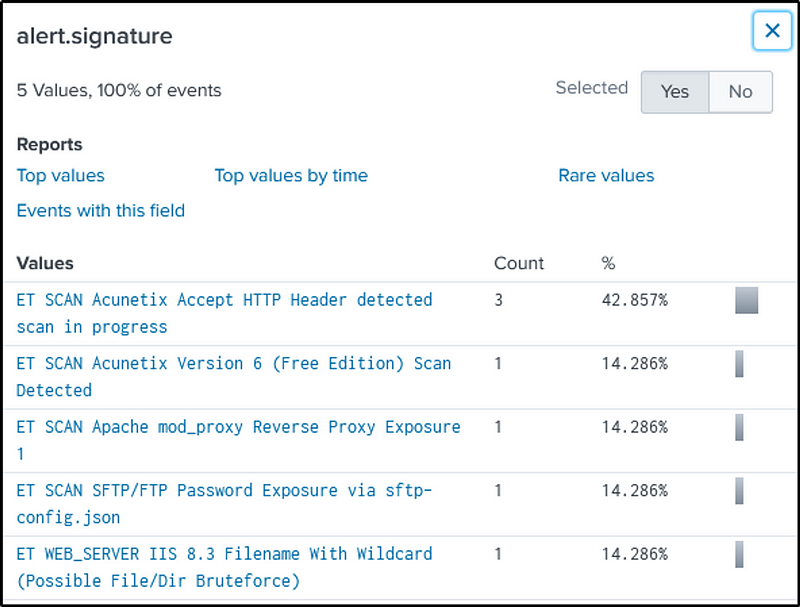This screenshot has width=800, height=607.
Task: Filter by Acunetix Accept HTTP Header signature
Action: pos(224,300)
